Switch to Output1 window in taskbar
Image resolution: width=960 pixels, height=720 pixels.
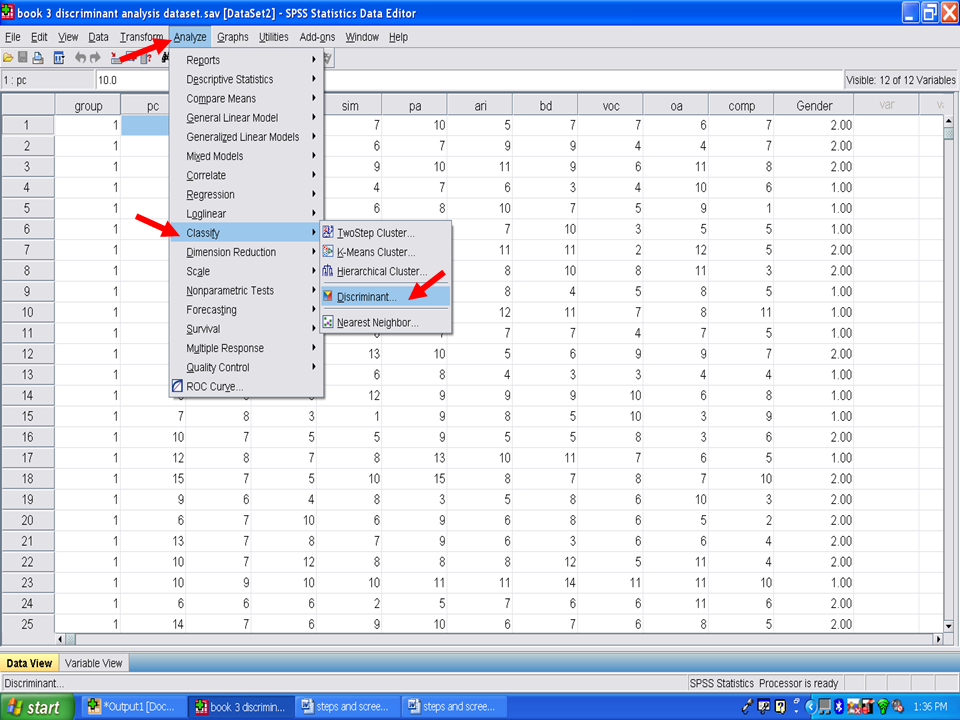pyautogui.click(x=133, y=707)
